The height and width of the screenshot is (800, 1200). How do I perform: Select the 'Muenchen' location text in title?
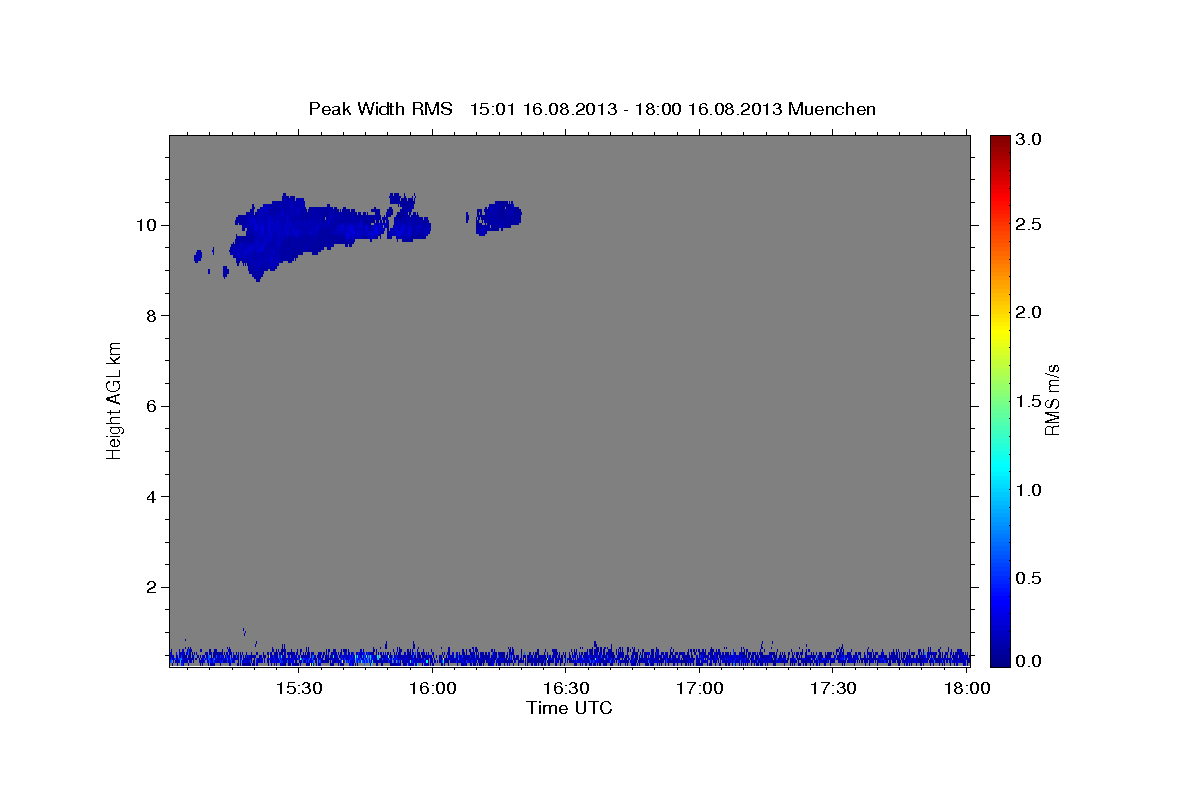click(832, 108)
